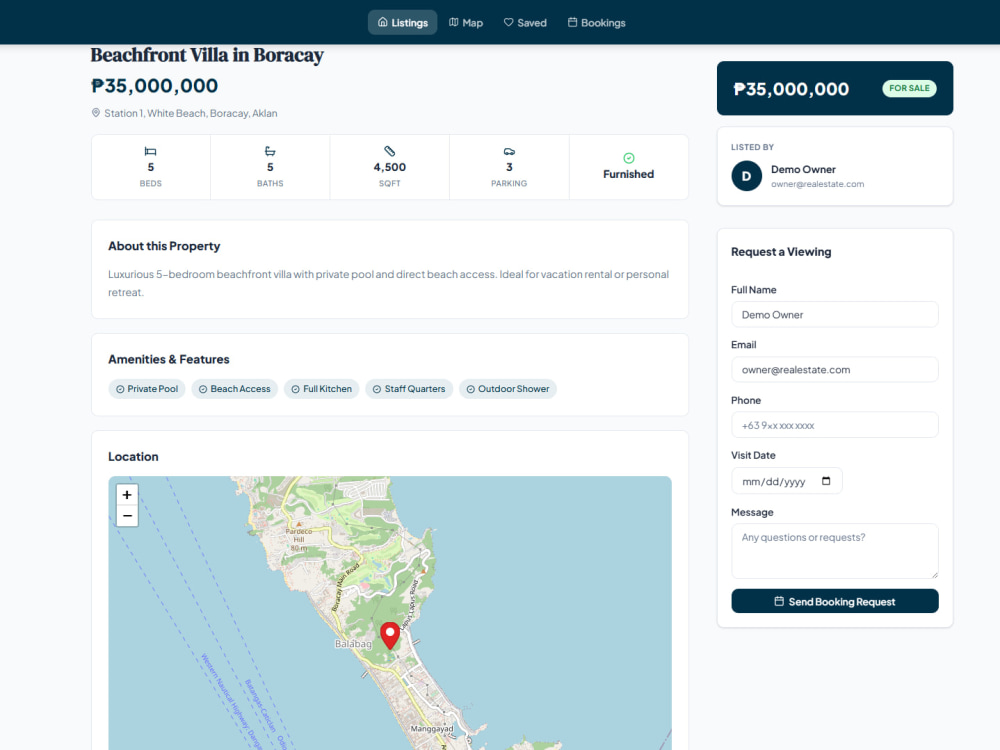Image resolution: width=1000 pixels, height=750 pixels.
Task: Click the Message text area
Action: click(x=835, y=551)
